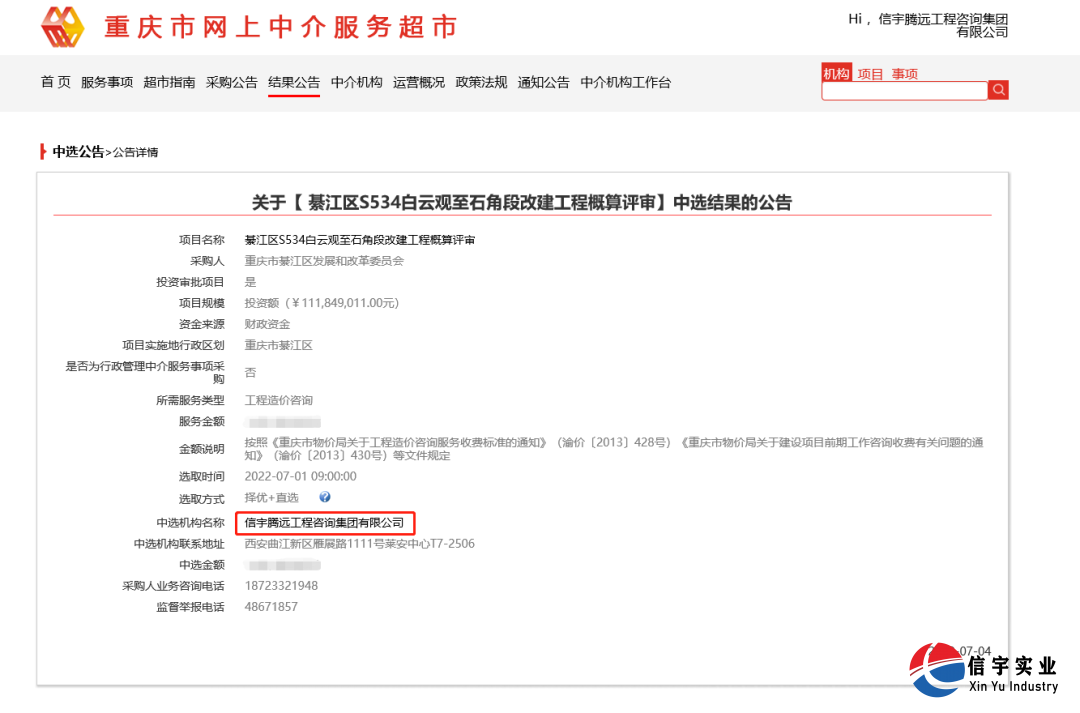Select the 机构 search tab

click(836, 73)
